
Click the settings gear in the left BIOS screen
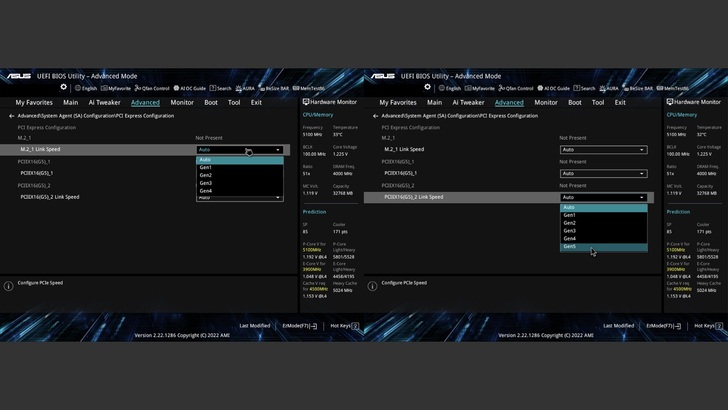[63, 87]
